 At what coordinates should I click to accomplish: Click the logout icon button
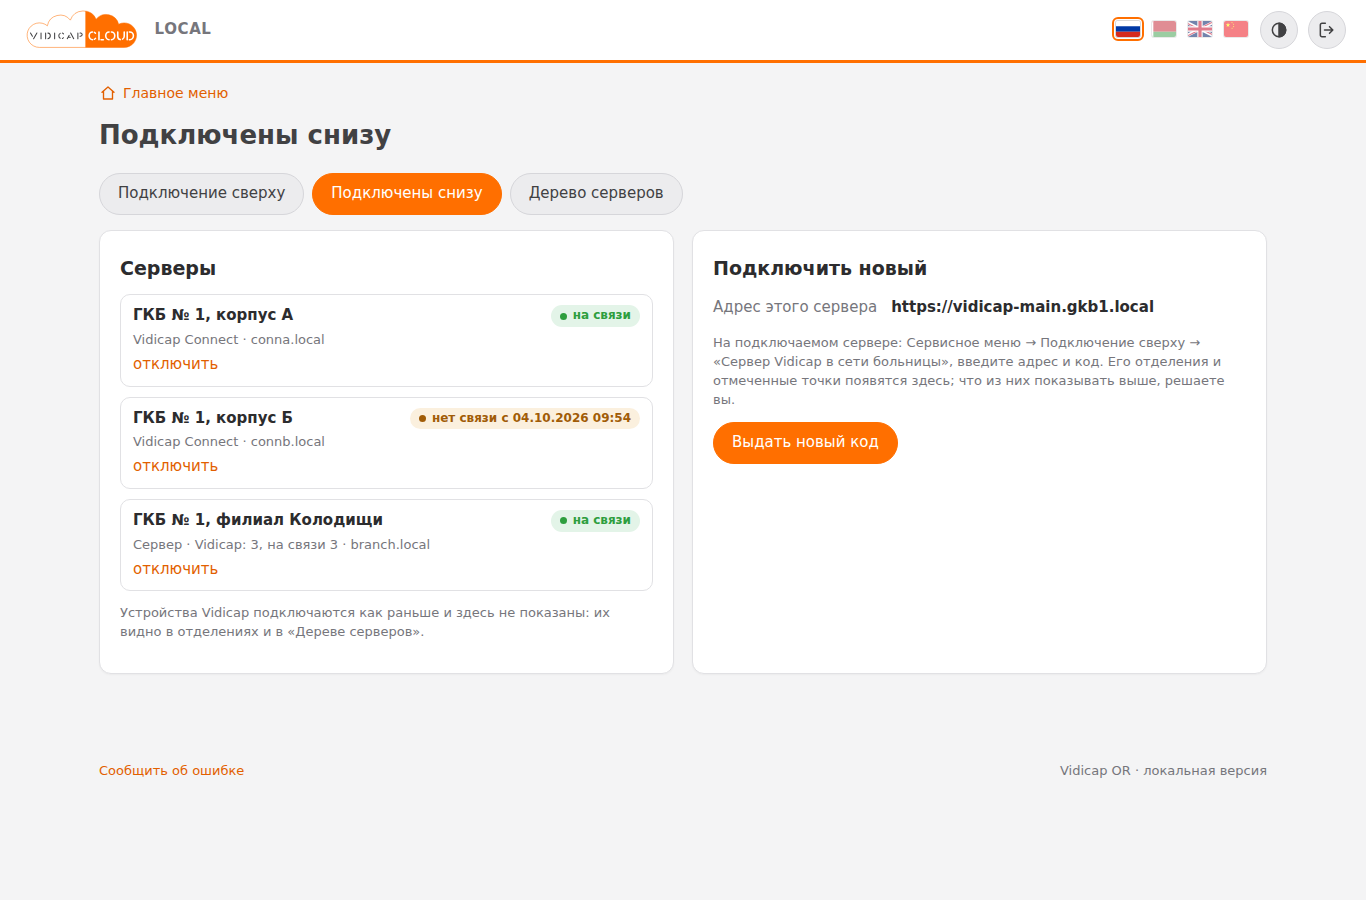click(x=1327, y=30)
